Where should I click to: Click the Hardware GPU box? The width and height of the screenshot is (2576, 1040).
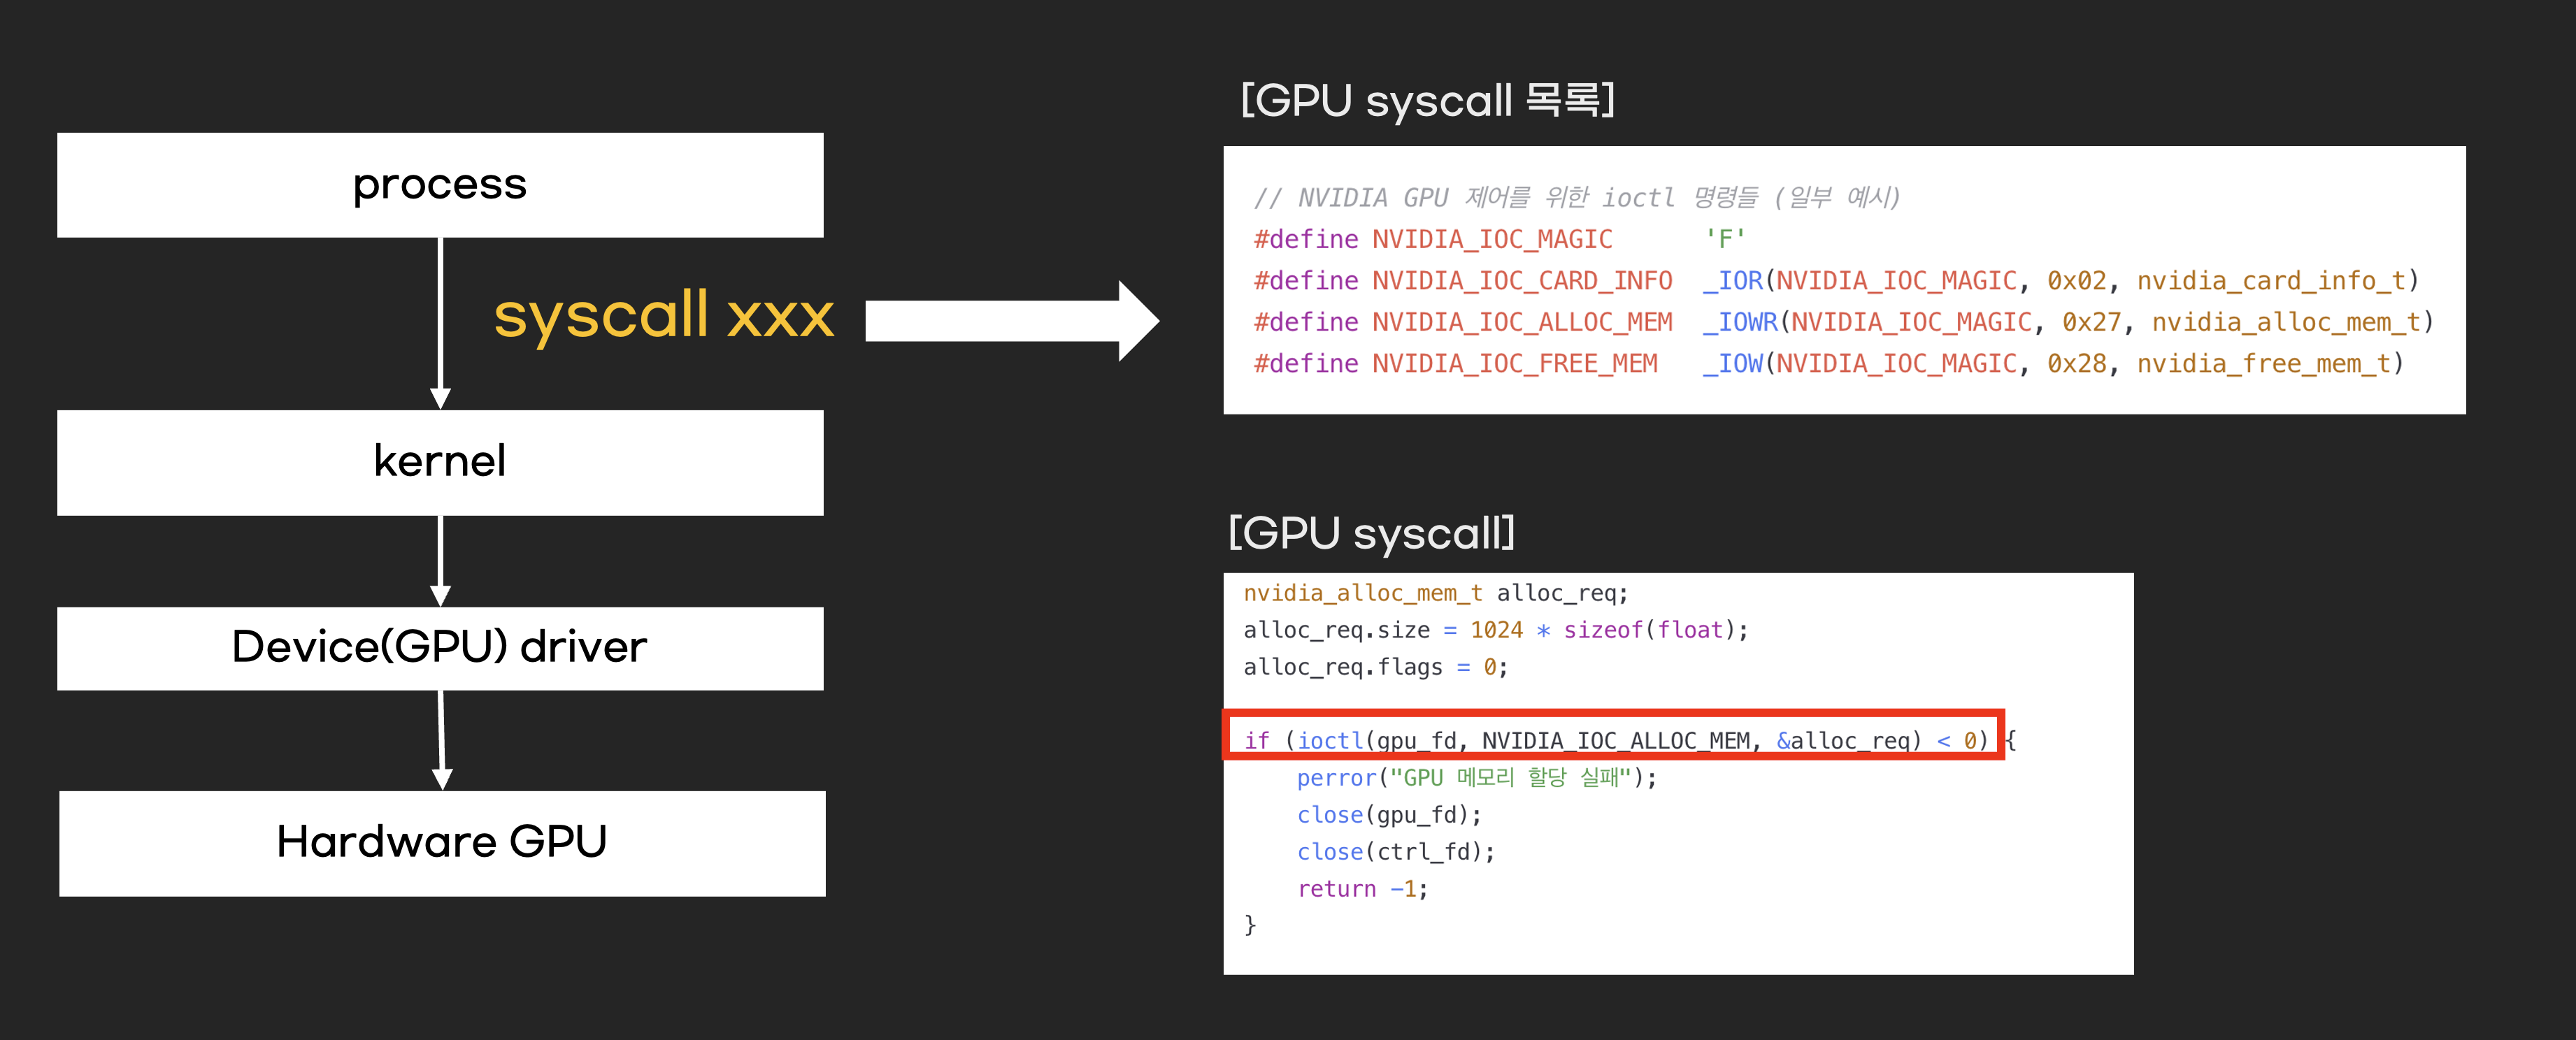[442, 843]
